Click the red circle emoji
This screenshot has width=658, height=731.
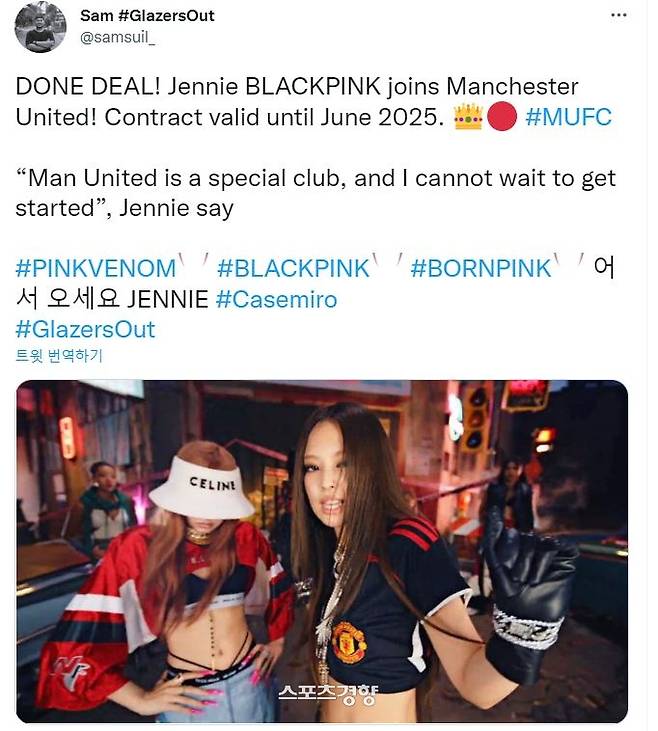pyautogui.click(x=502, y=117)
